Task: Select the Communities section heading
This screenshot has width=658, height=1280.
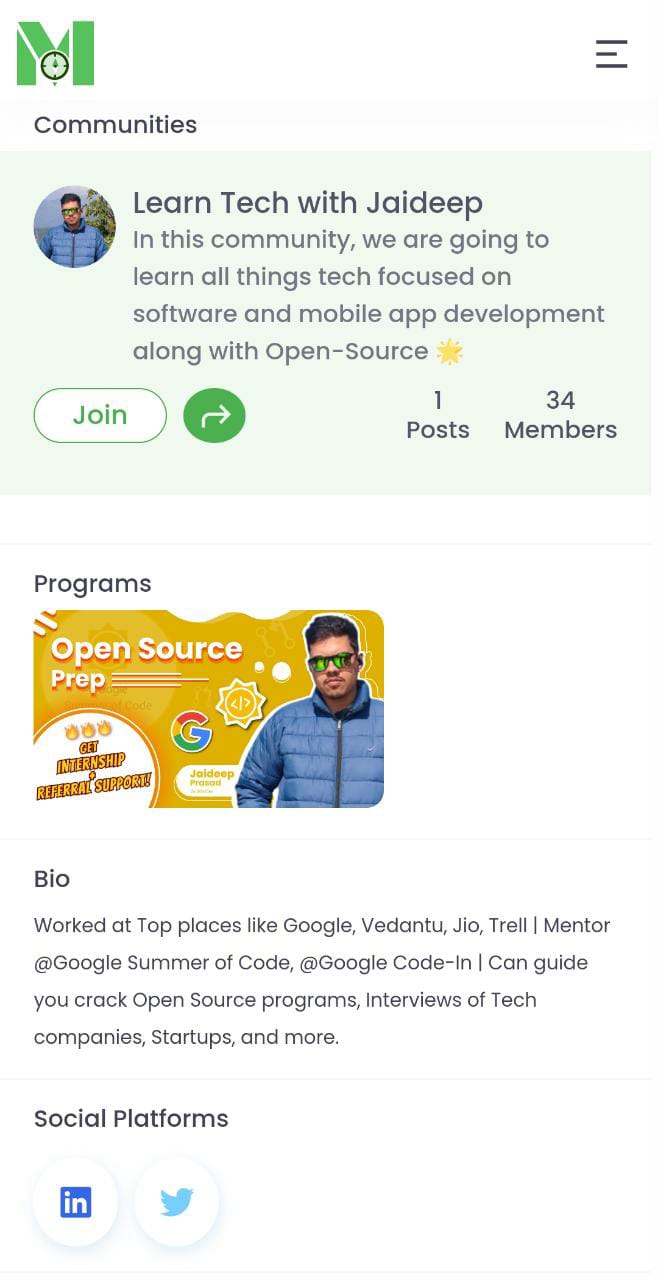Action: tap(115, 125)
